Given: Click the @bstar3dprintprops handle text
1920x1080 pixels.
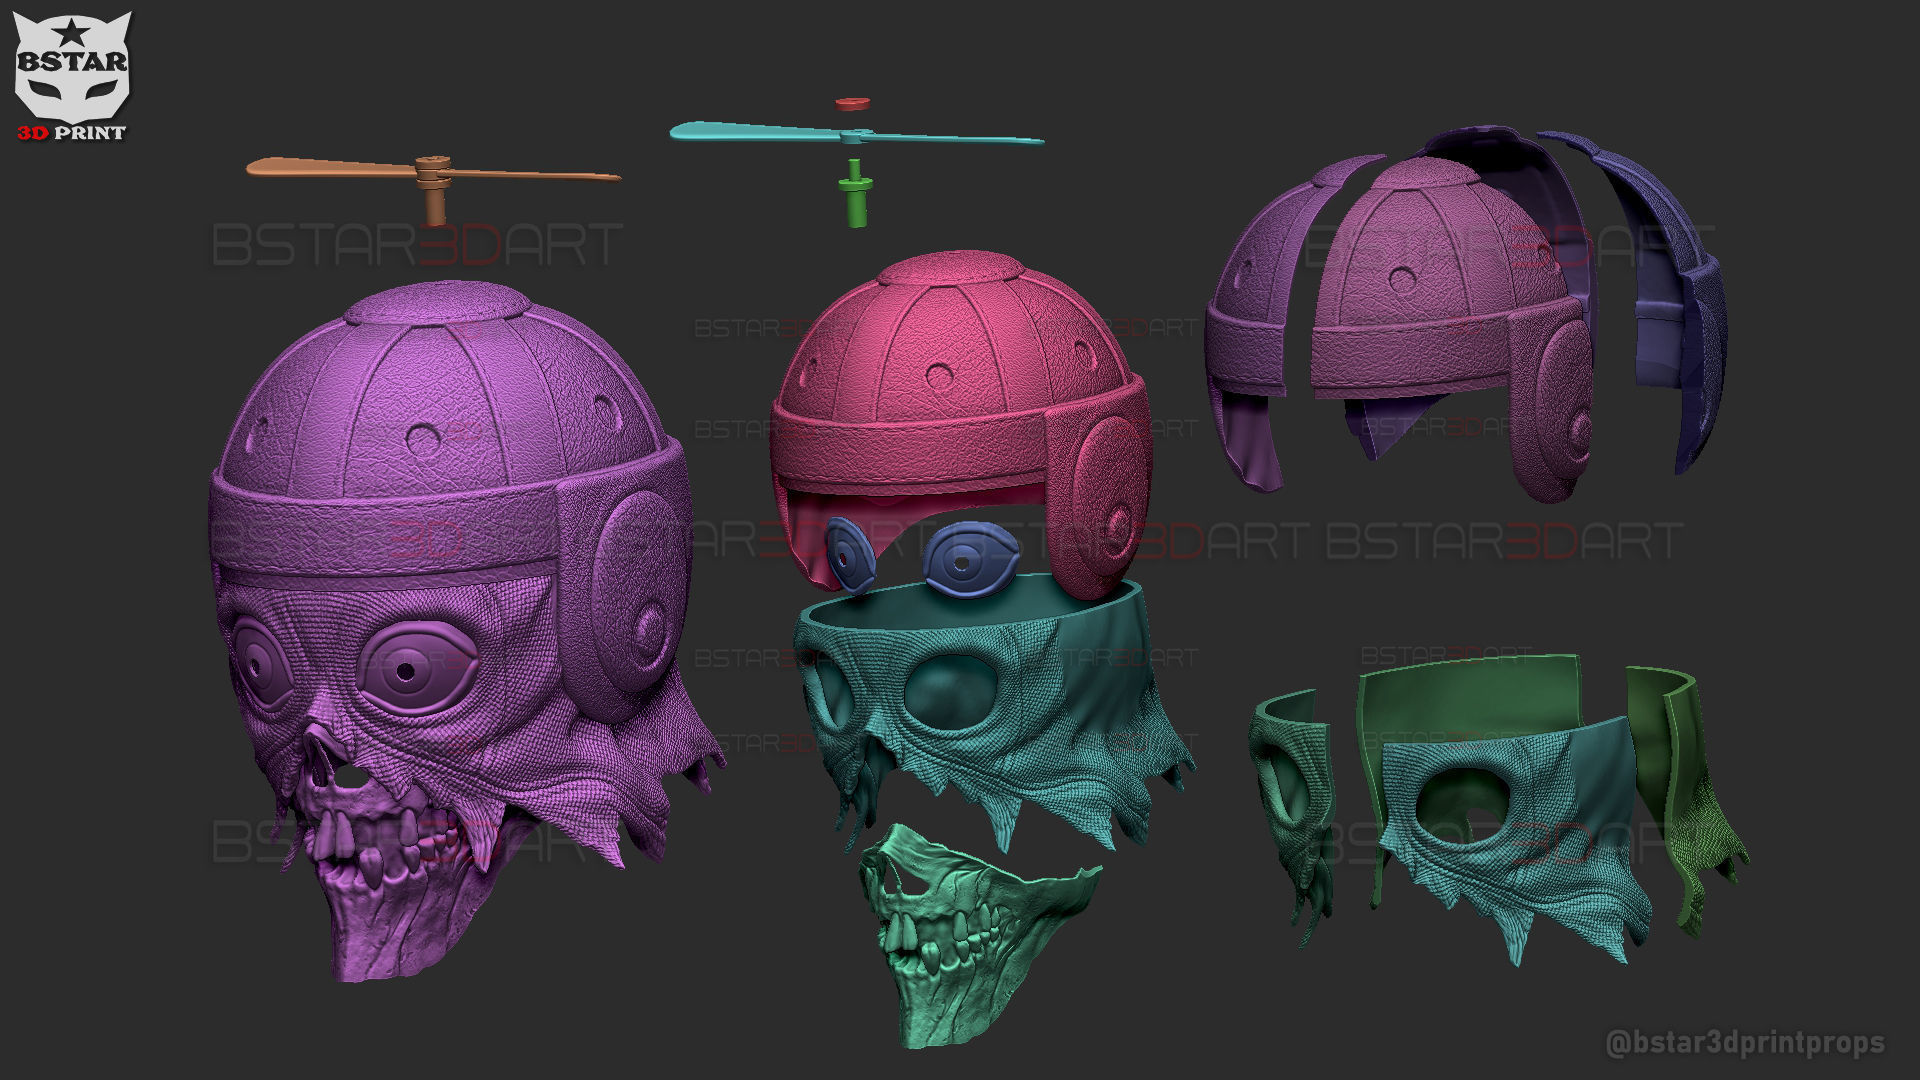Looking at the screenshot, I should [x=1745, y=1044].
